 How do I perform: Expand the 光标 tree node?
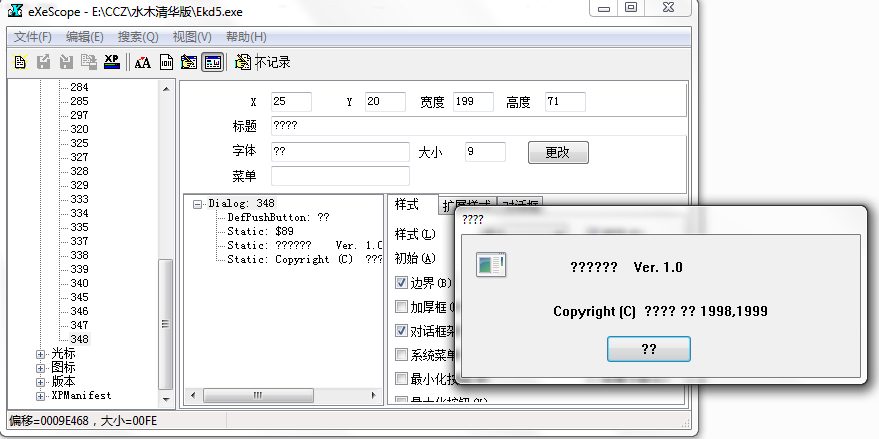41,353
